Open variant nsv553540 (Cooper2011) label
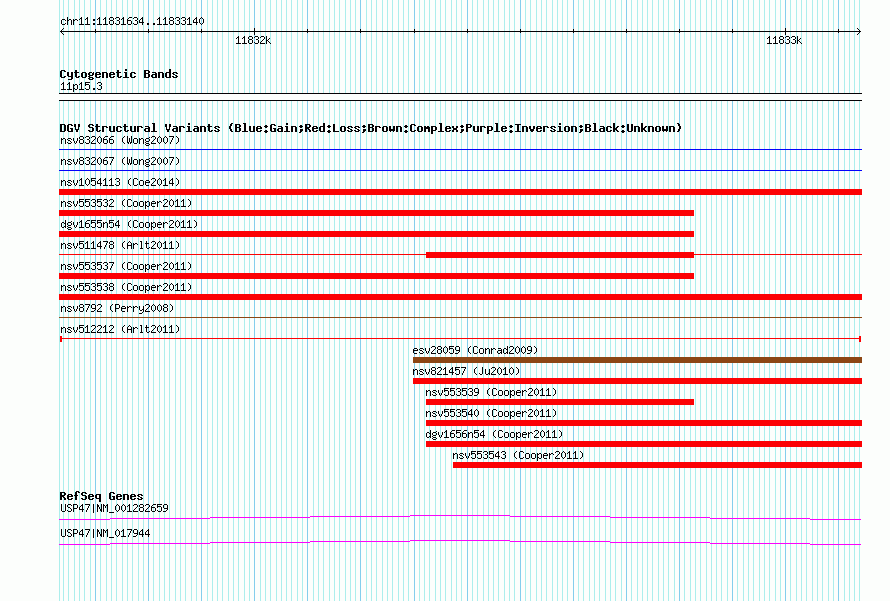890x601 pixels. [x=491, y=413]
